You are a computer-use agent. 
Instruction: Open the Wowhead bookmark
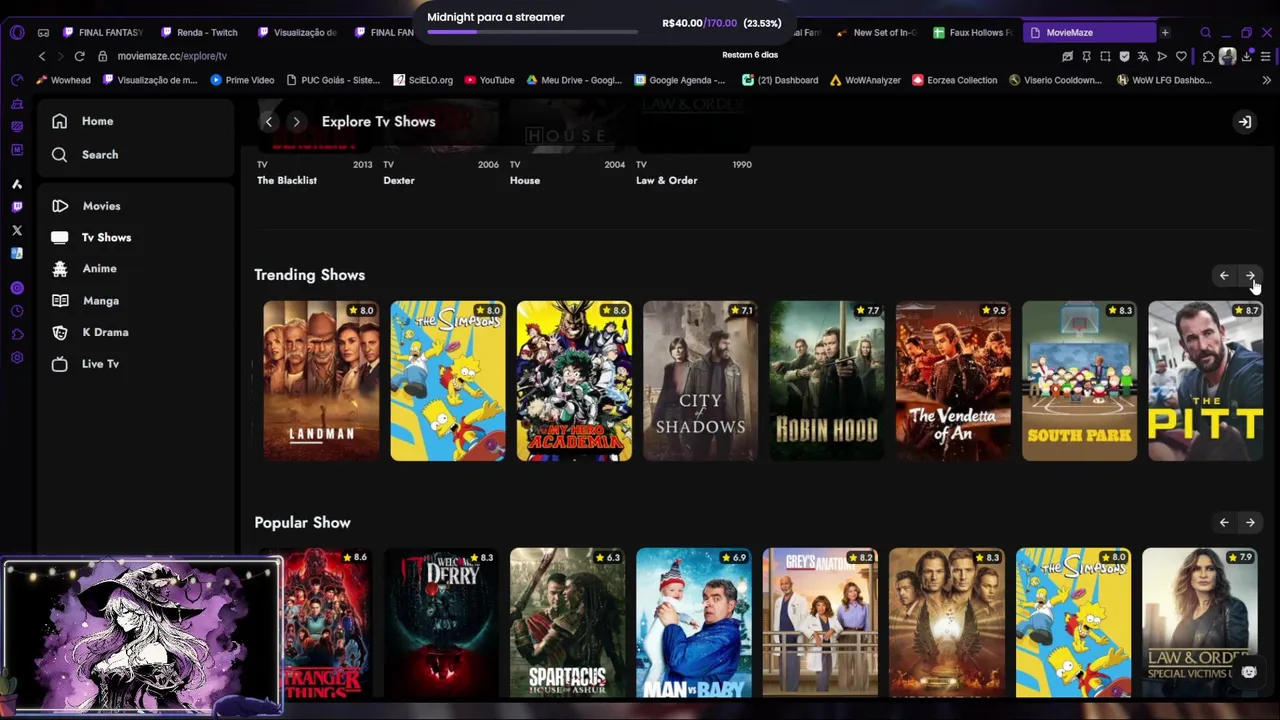63,80
